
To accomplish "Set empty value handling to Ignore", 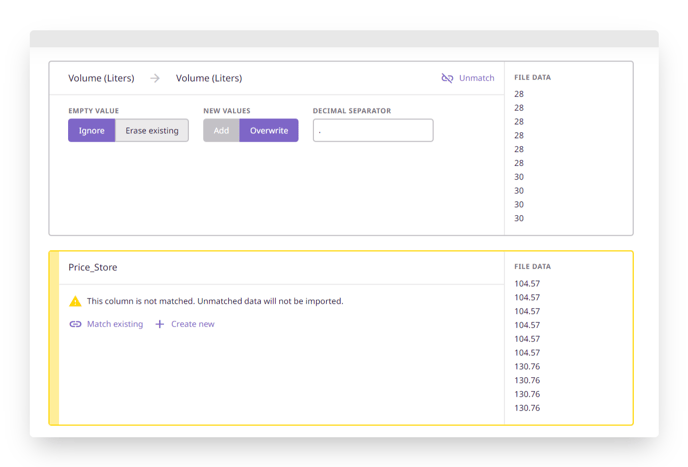I will 92,130.
